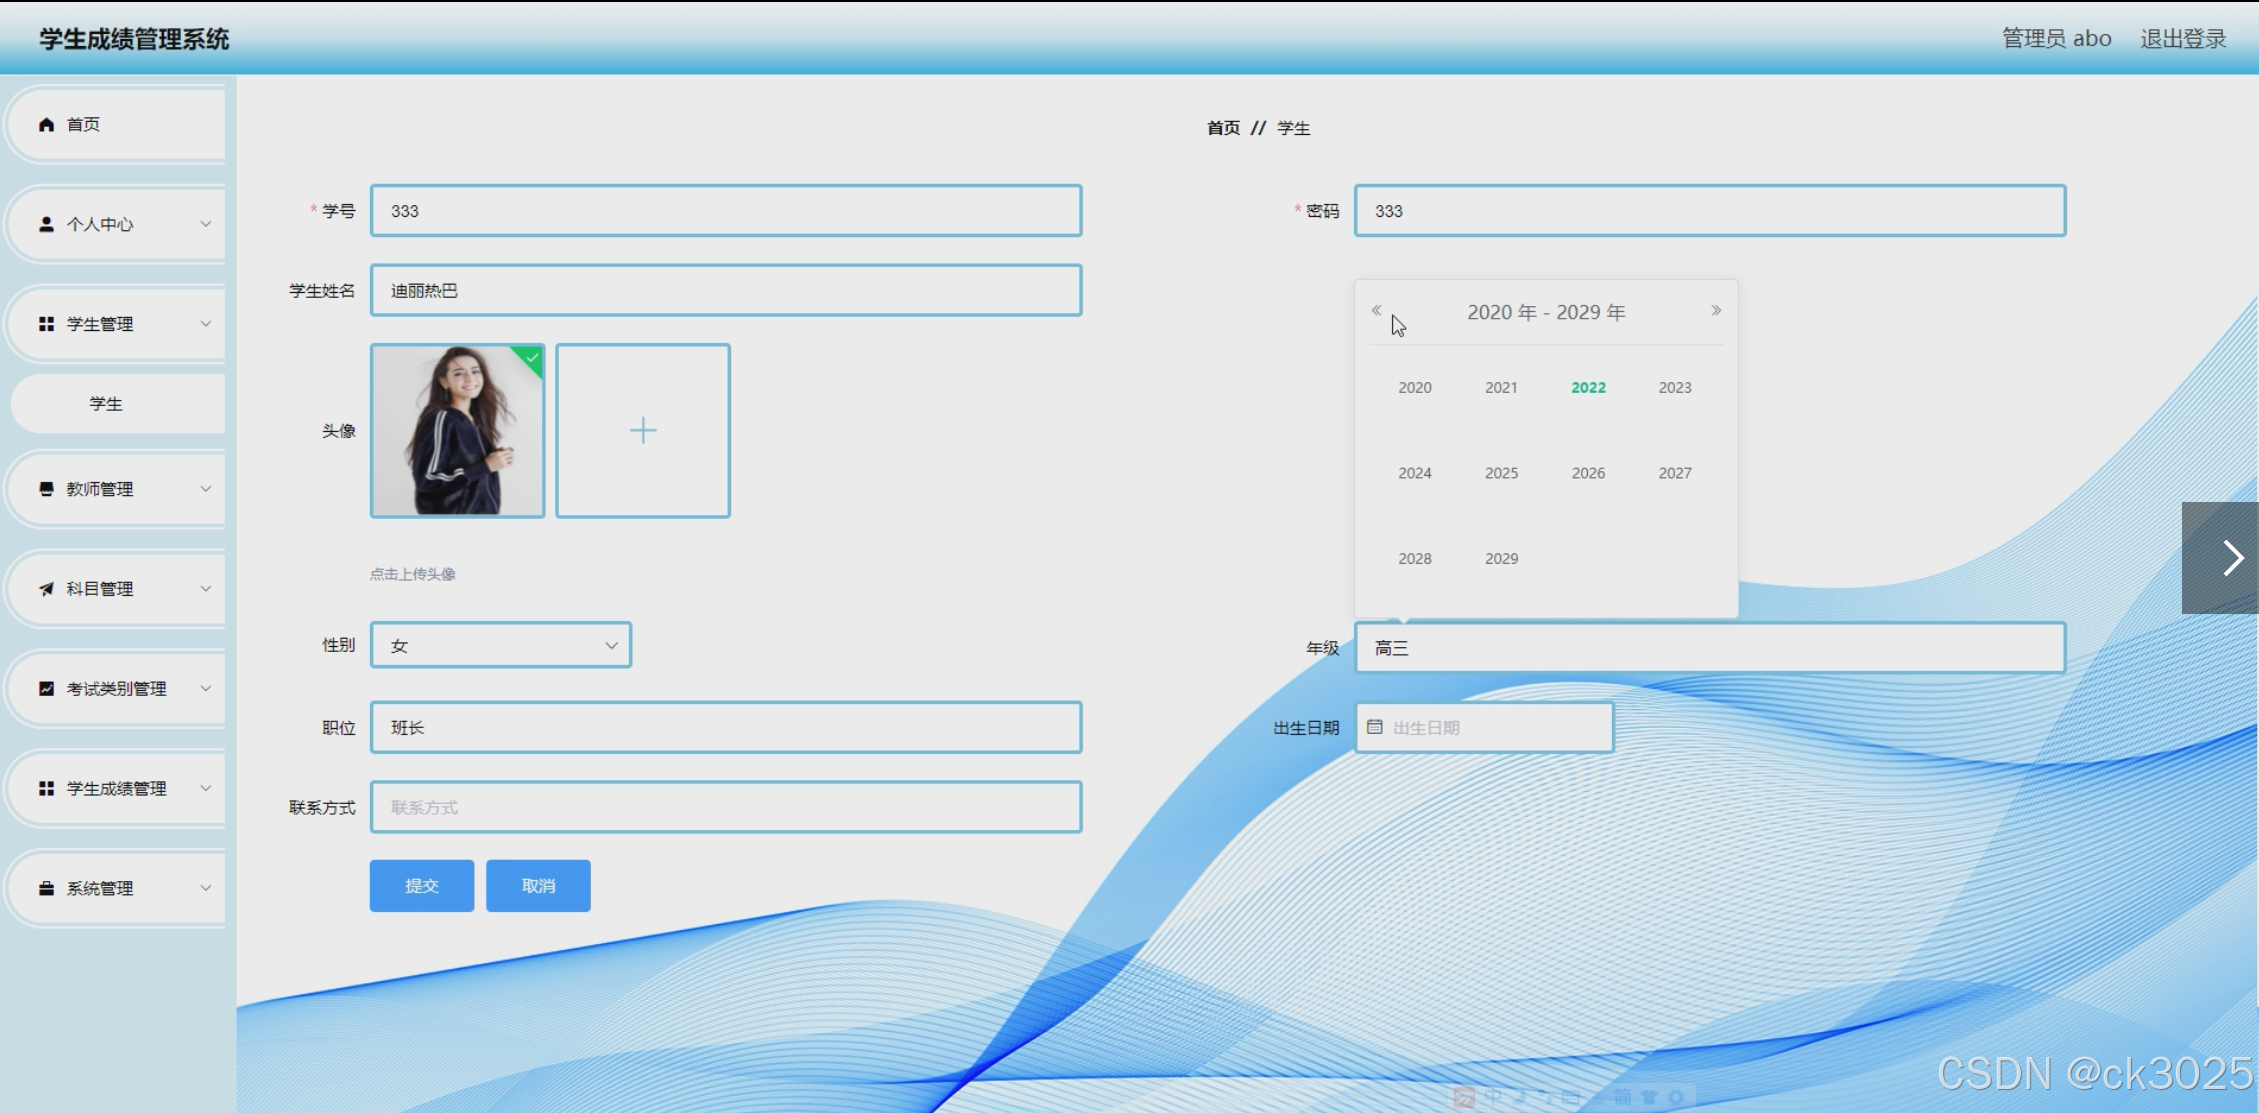Click the person icon for 个人中心

click(x=46, y=224)
